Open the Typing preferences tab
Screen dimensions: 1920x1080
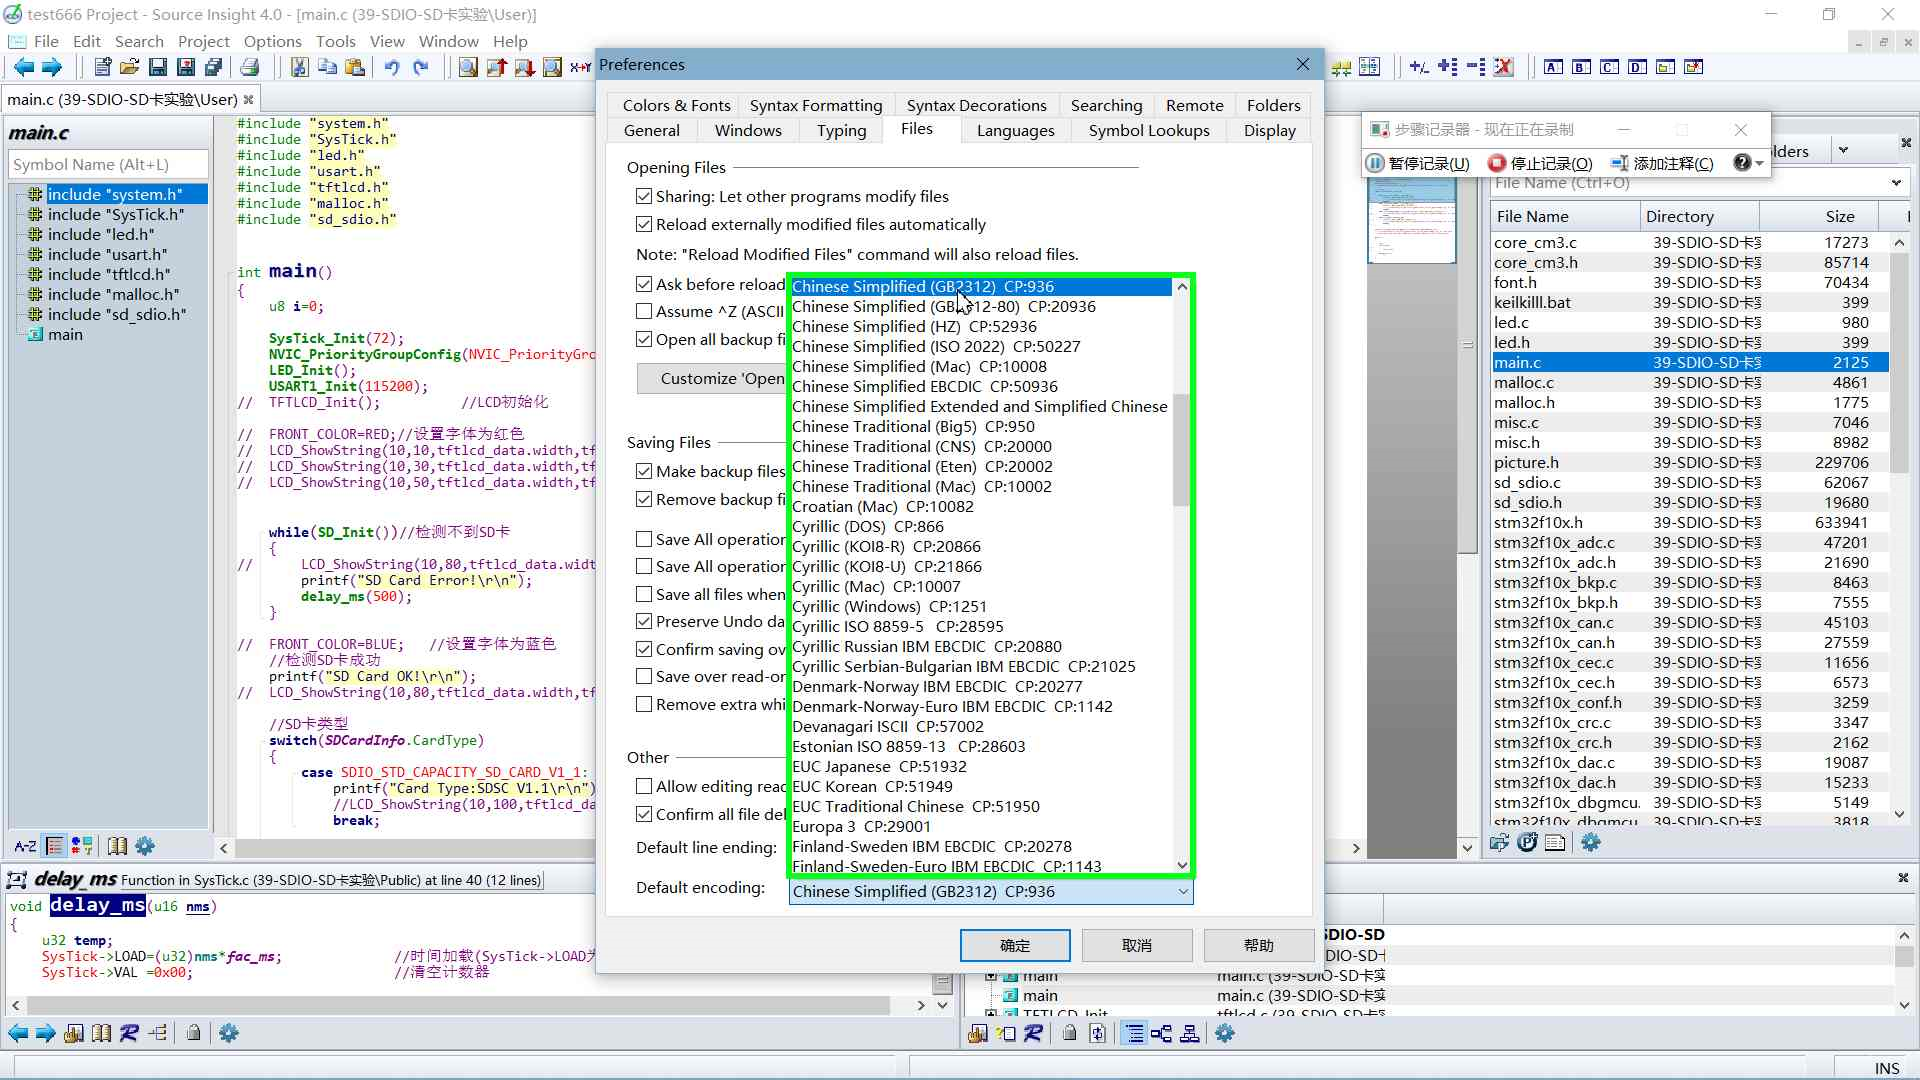(x=841, y=130)
